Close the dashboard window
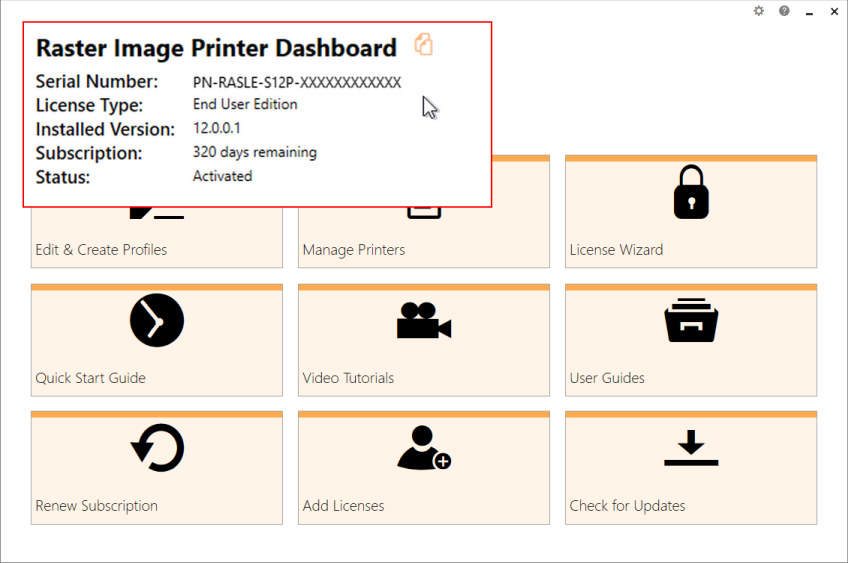 click(834, 11)
